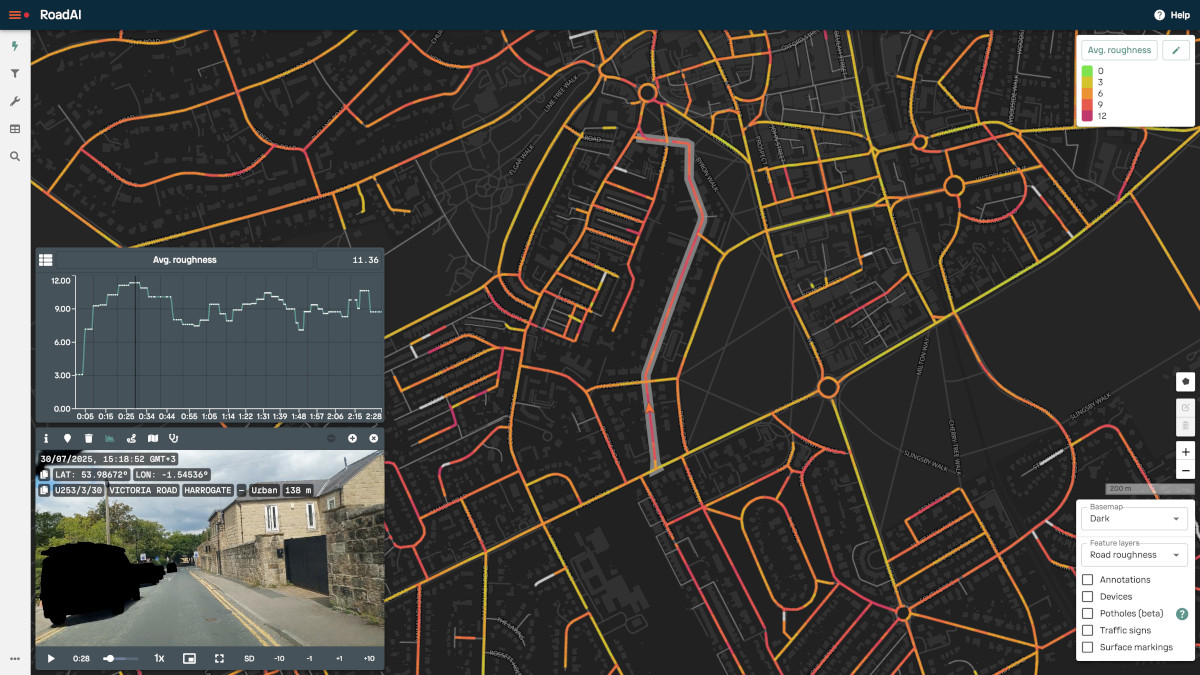1200x675 pixels.
Task: Click the trash delete icon in video toolbar
Action: tap(88, 438)
